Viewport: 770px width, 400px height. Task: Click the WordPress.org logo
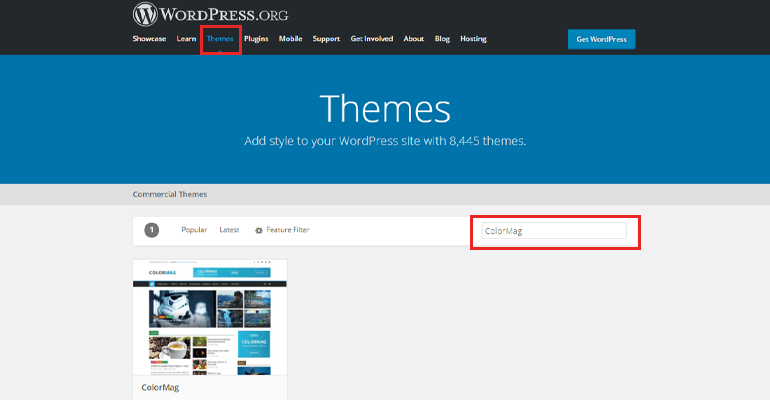[x=210, y=14]
